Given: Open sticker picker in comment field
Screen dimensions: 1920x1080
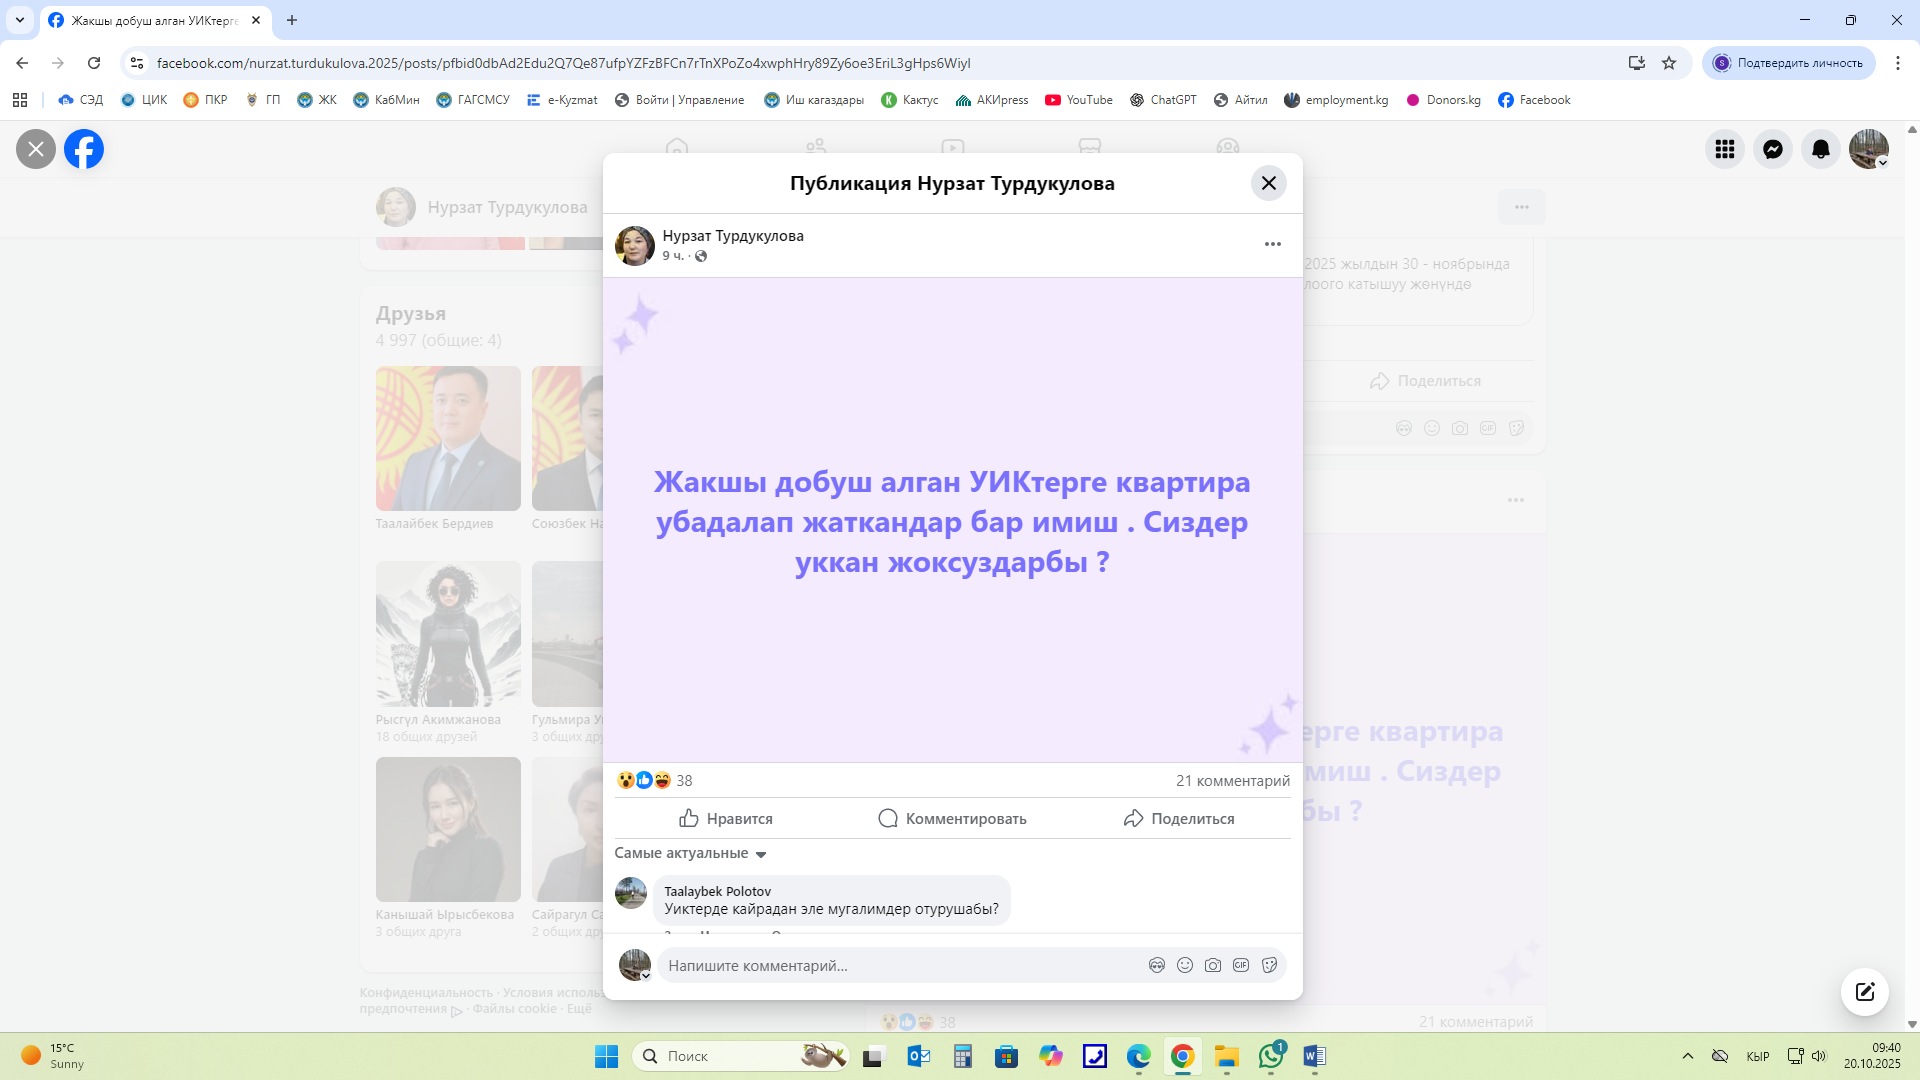Looking at the screenshot, I should (1269, 965).
